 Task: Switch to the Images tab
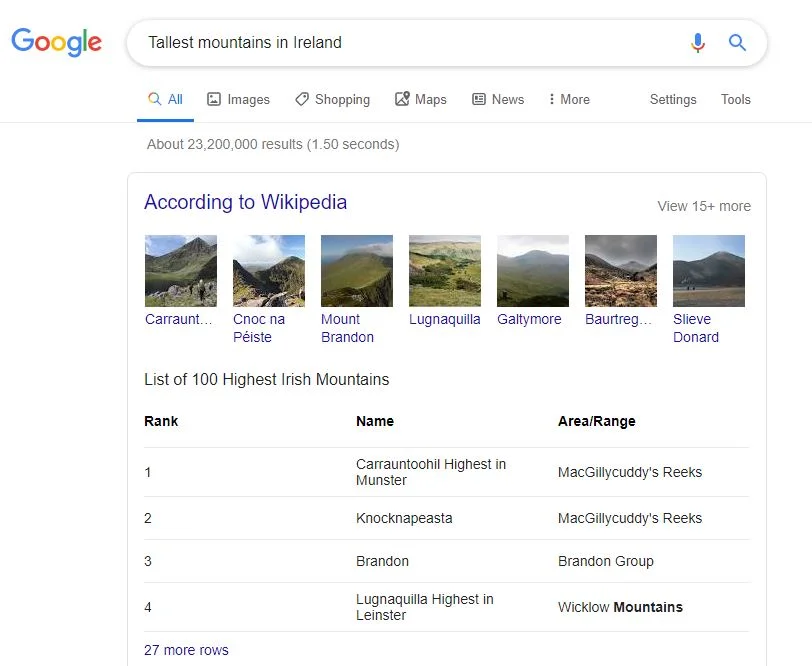[x=246, y=99]
